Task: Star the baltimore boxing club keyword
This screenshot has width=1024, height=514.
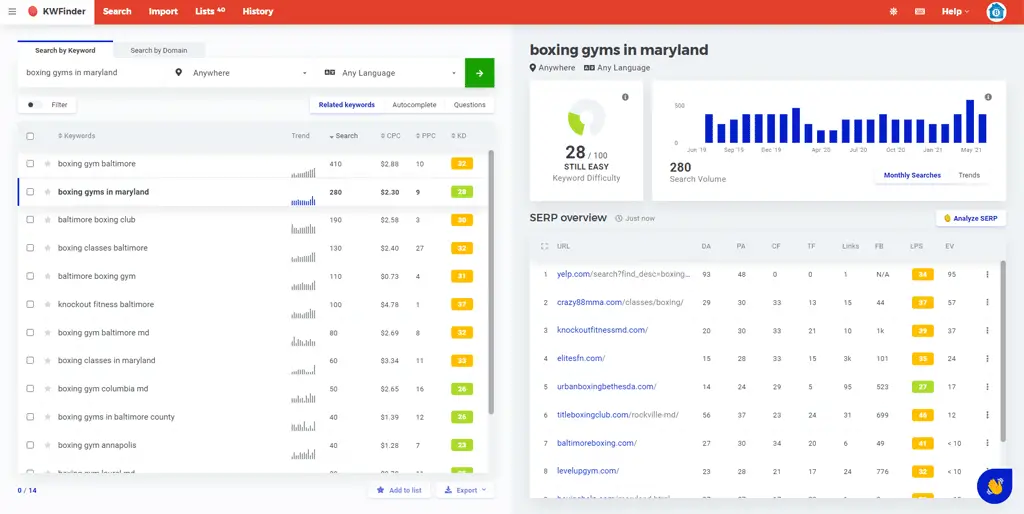Action: tap(48, 220)
